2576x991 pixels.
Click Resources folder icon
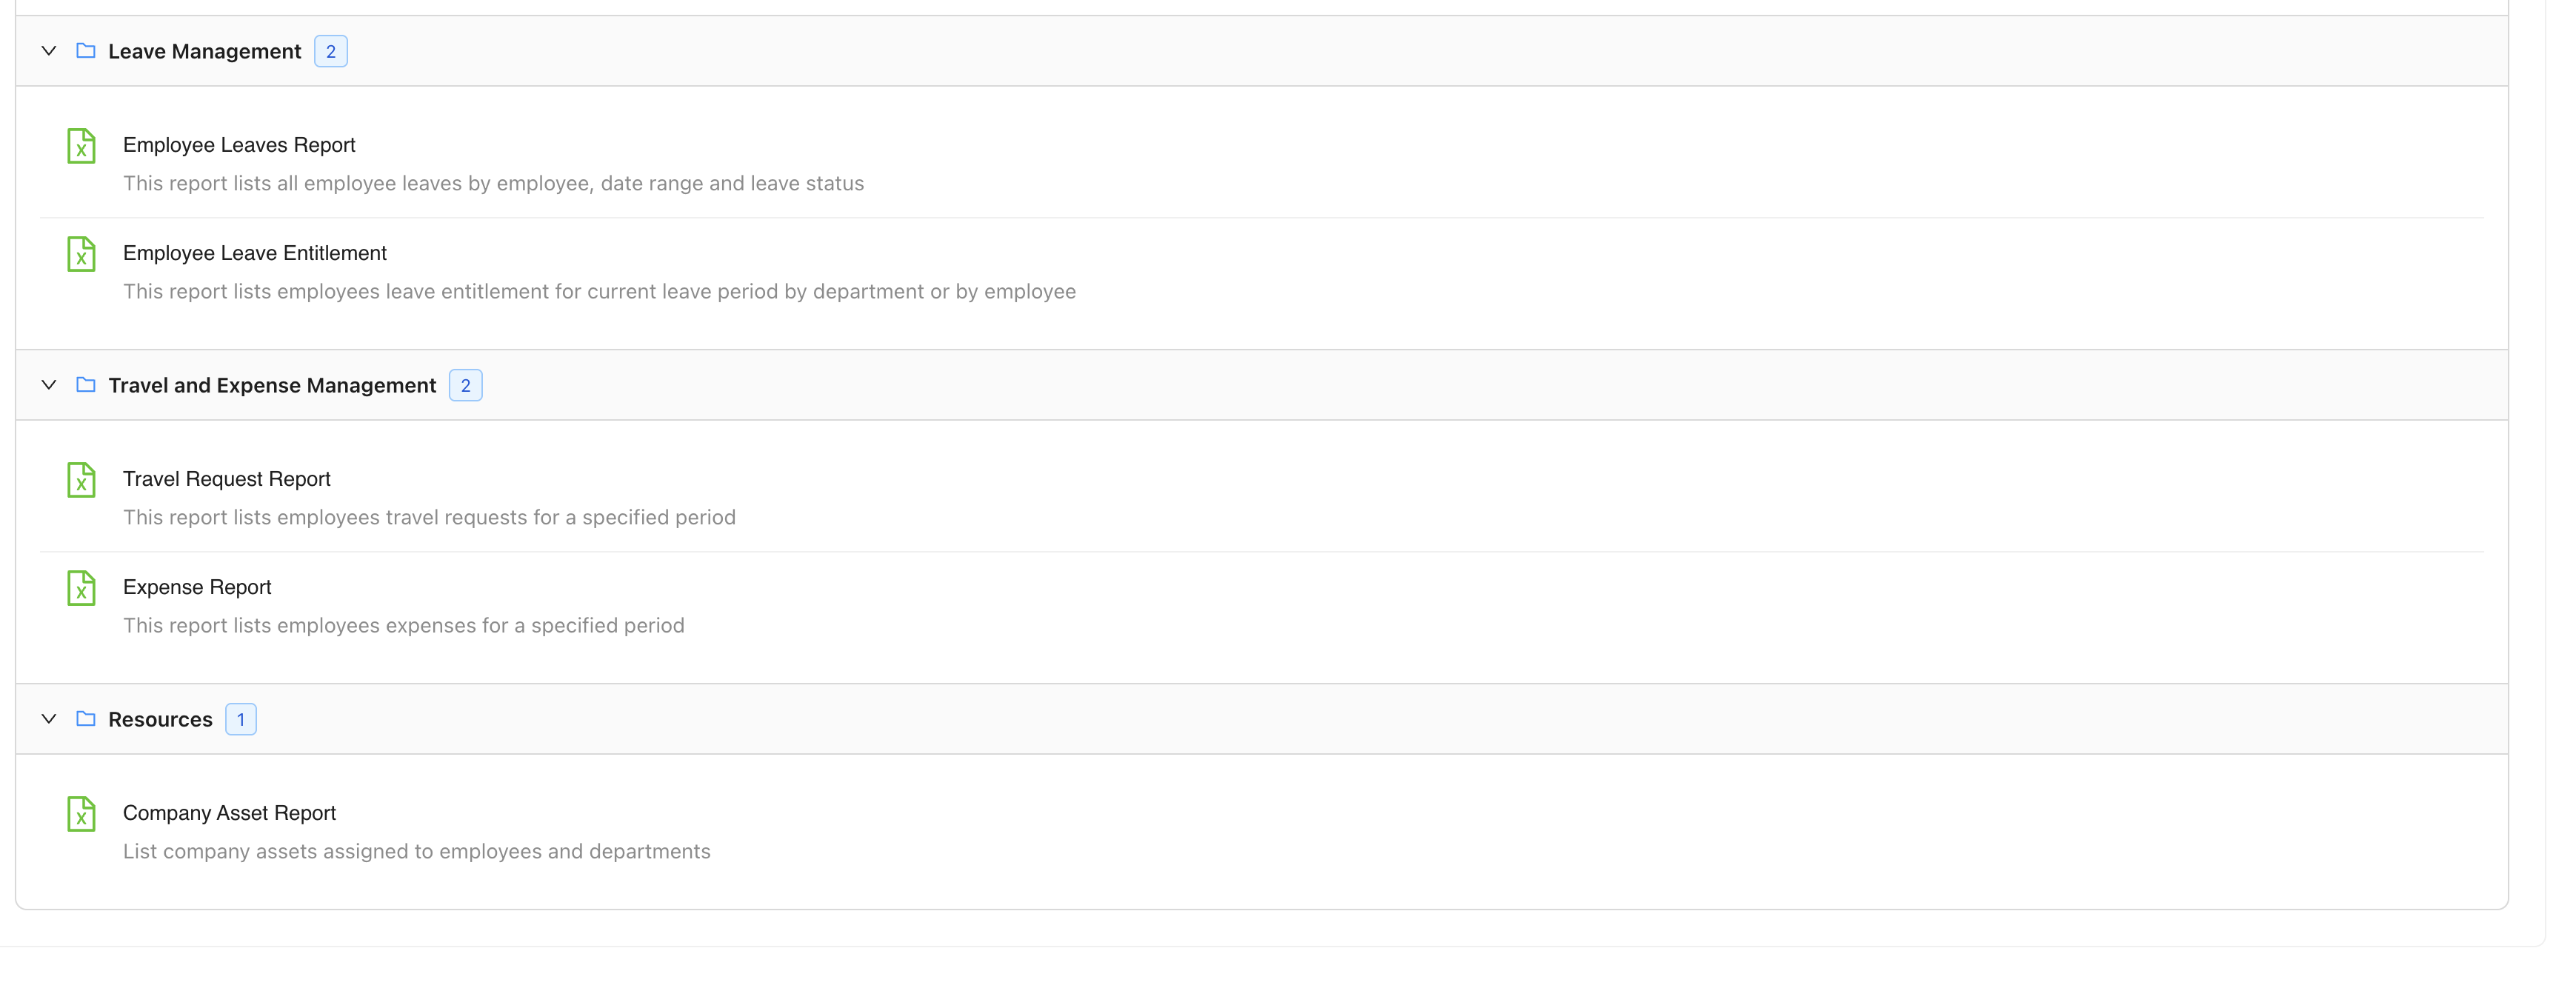click(x=86, y=719)
